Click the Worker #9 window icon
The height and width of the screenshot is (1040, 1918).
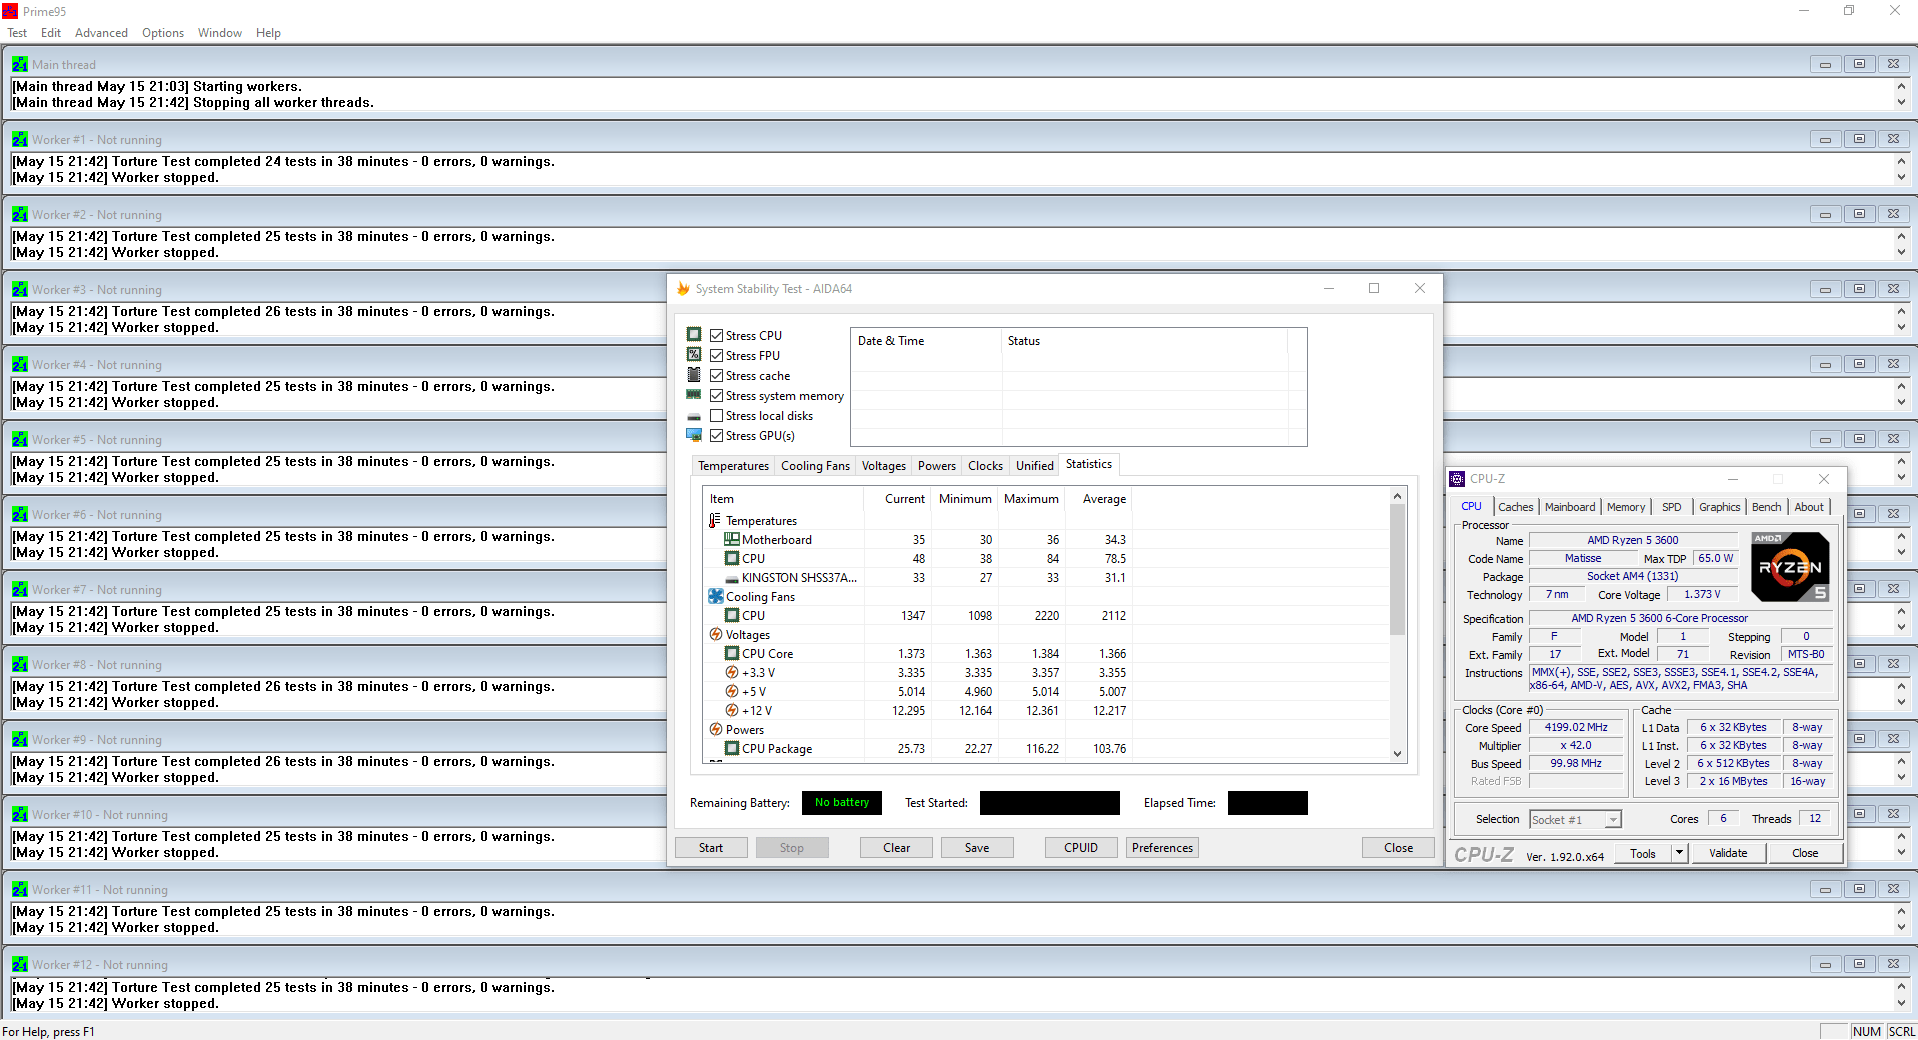[x=20, y=739]
